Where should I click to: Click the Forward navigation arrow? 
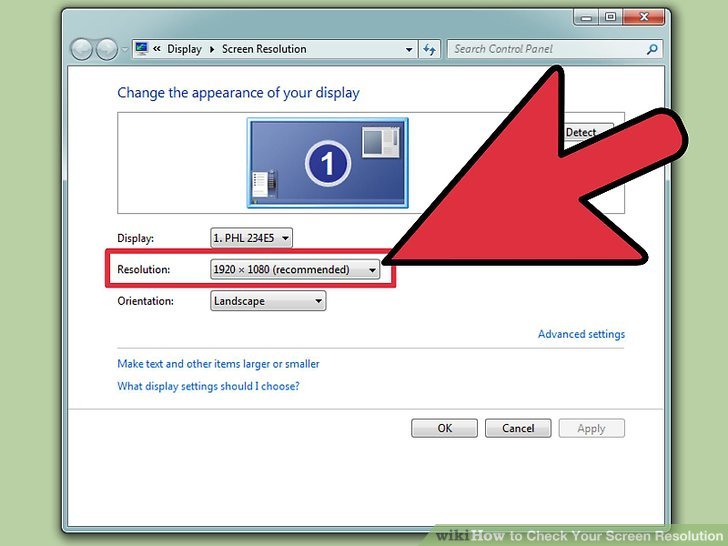(107, 49)
